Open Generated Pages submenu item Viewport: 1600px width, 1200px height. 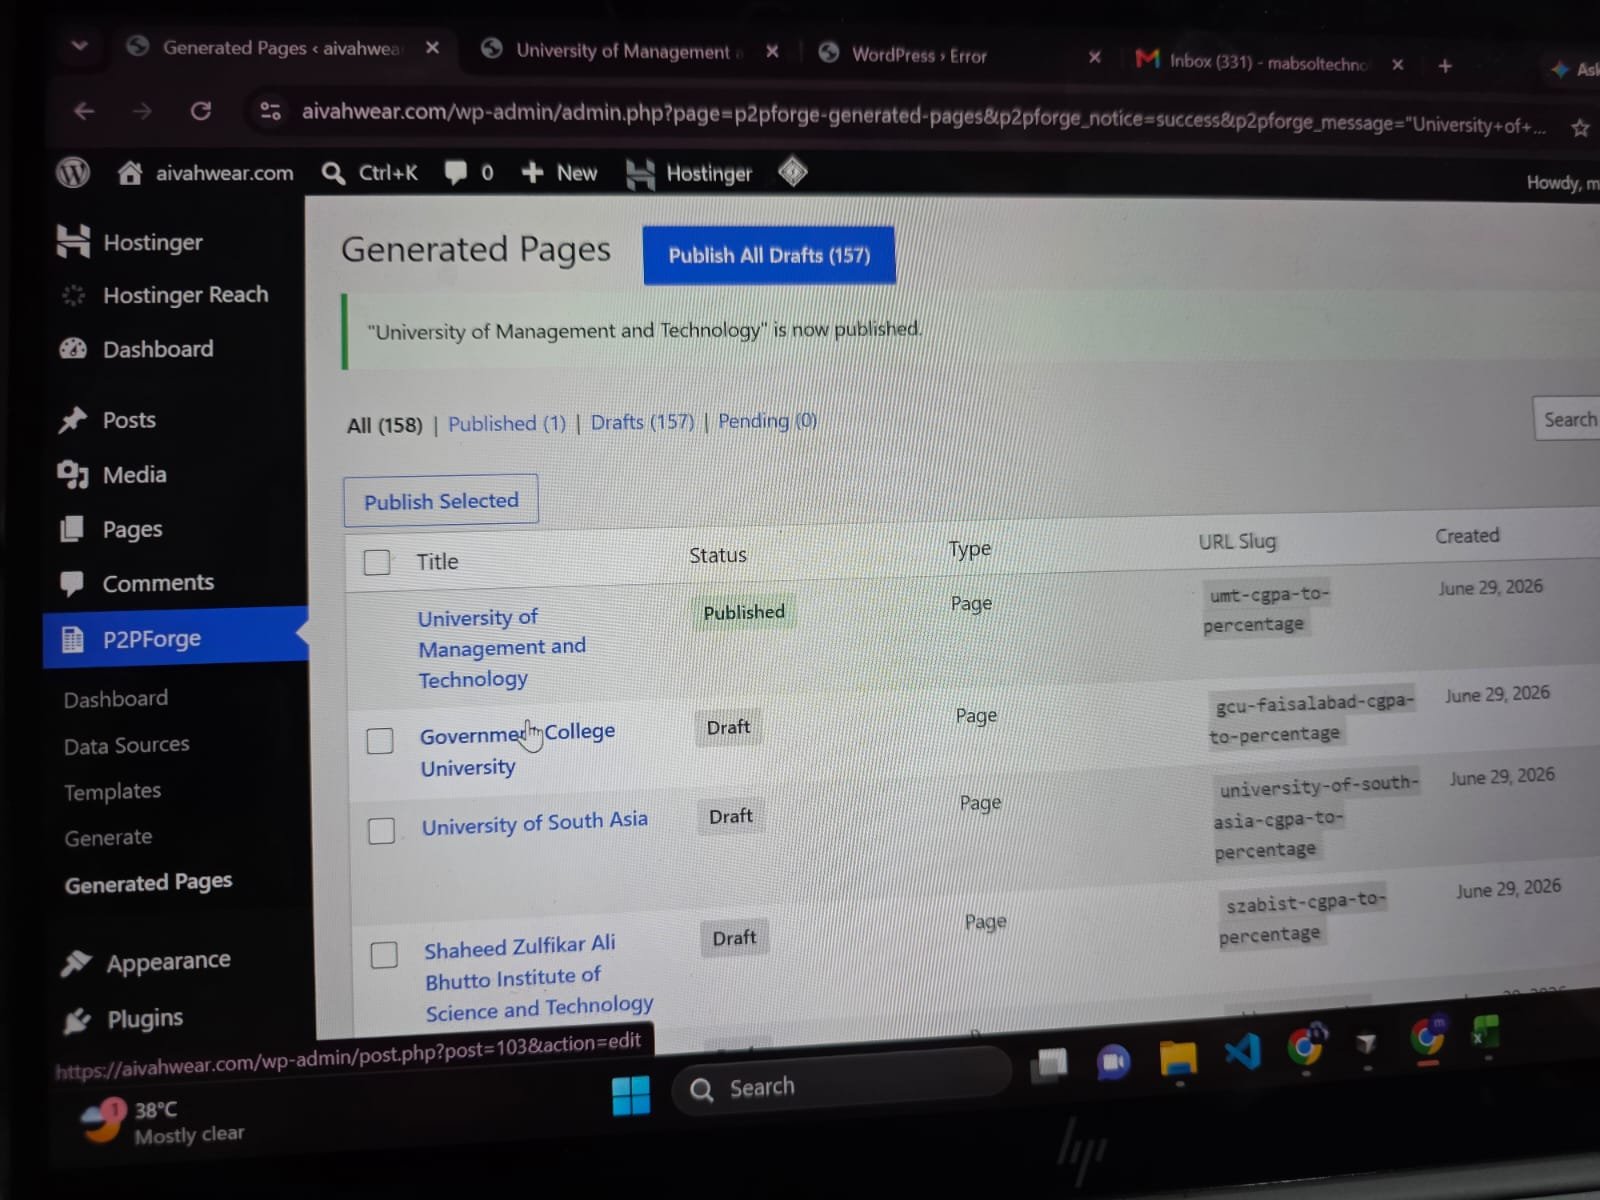point(148,882)
